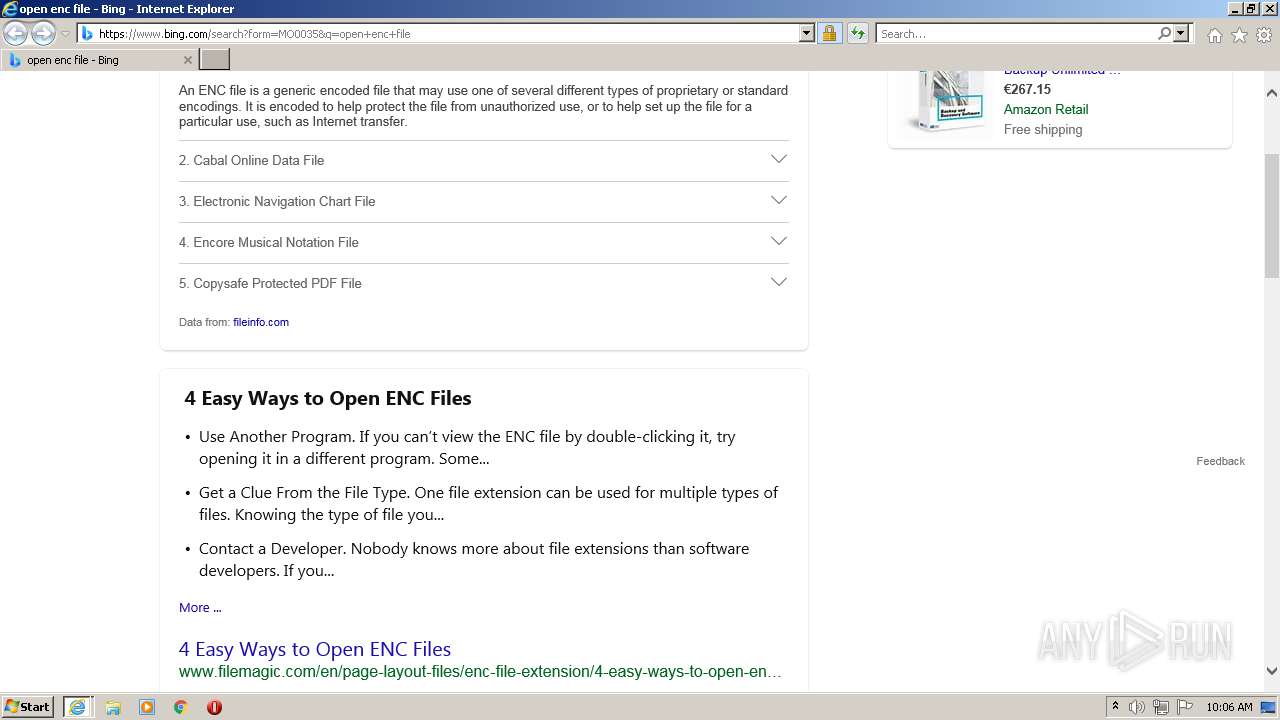1280x720 pixels.
Task: Click the vertical scrollbar thumb
Action: click(x=1272, y=215)
